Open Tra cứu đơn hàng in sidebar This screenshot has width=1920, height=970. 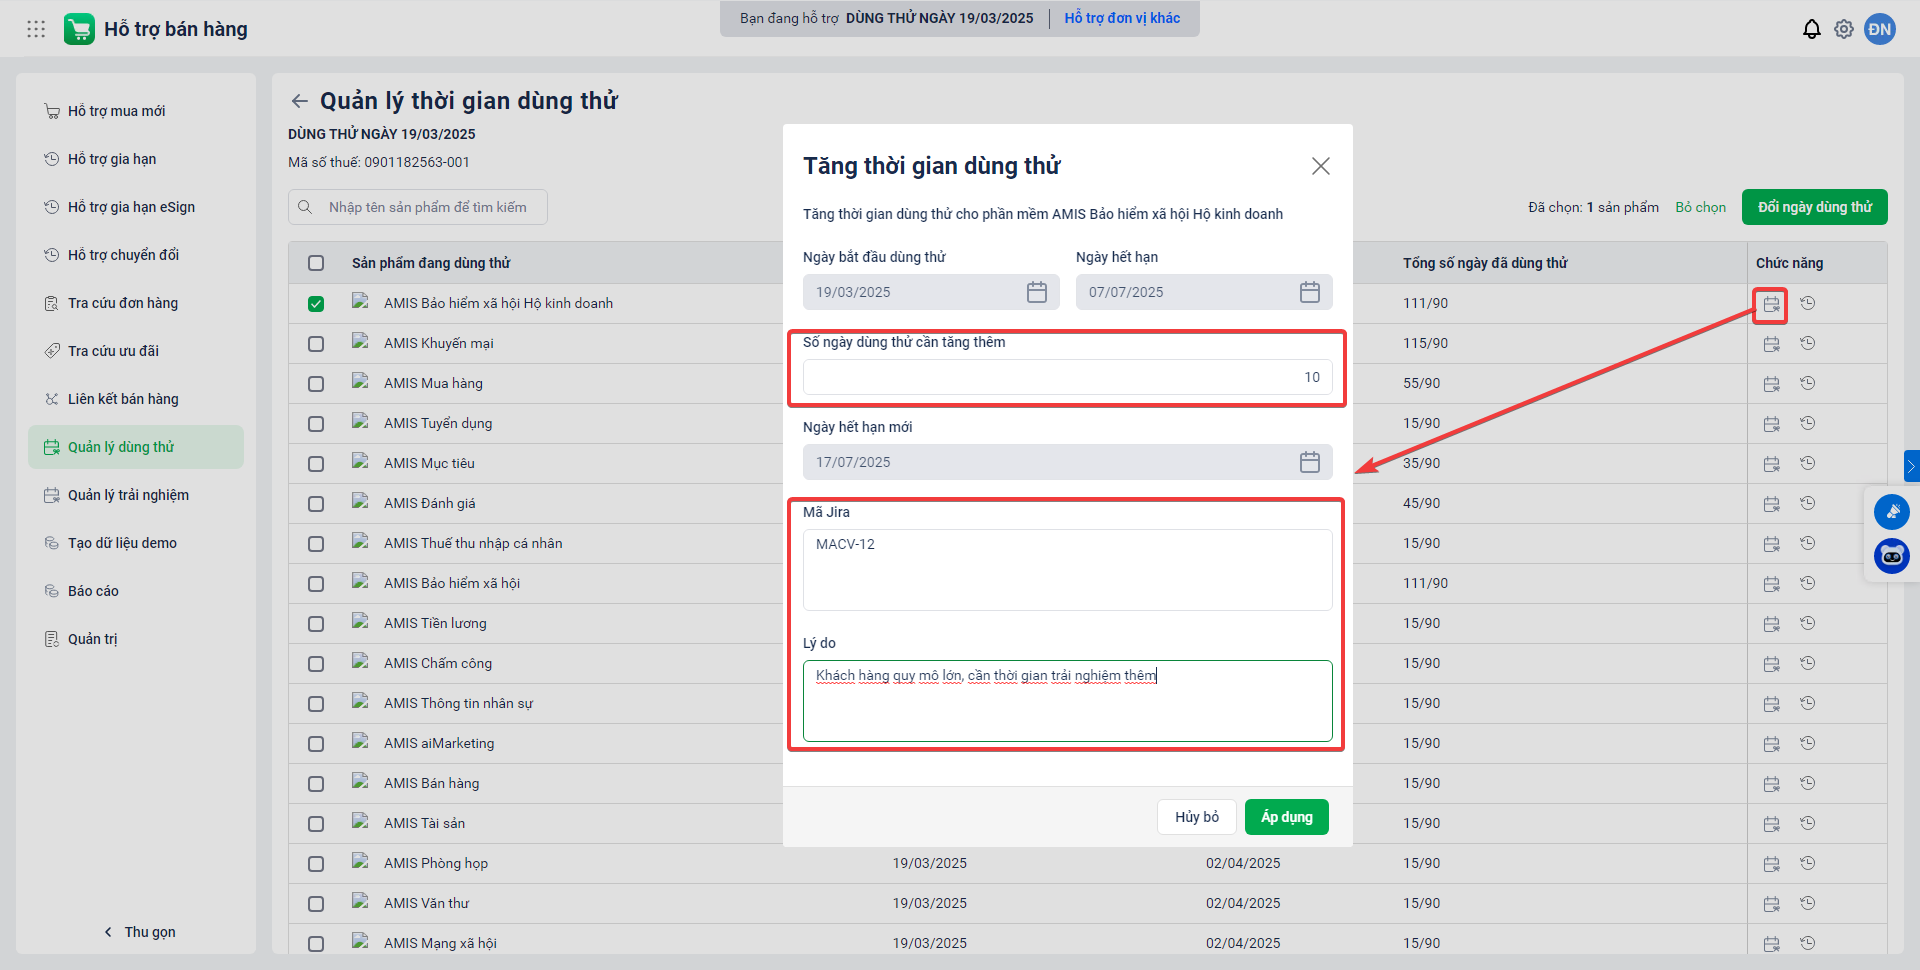click(136, 303)
